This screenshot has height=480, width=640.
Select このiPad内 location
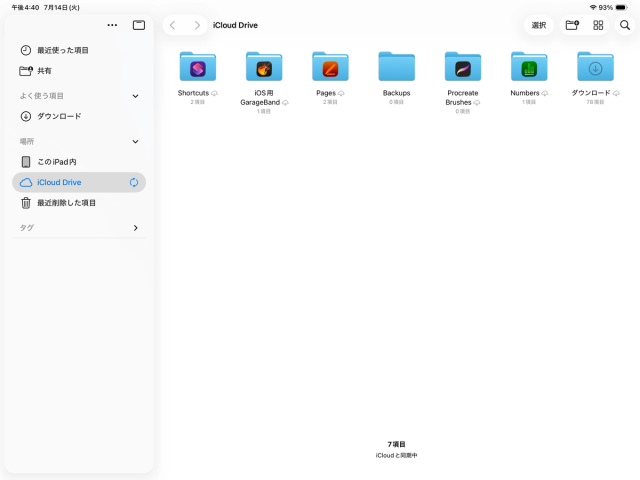point(79,162)
